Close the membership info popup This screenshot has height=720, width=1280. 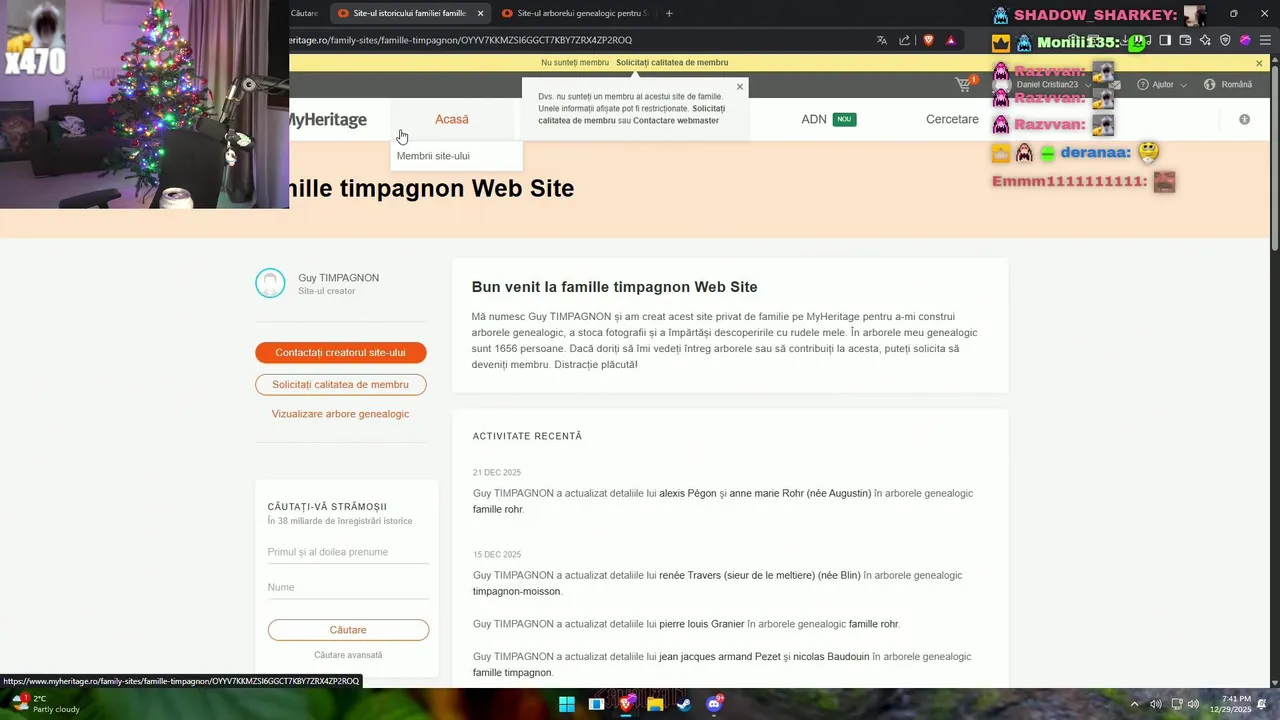click(740, 86)
